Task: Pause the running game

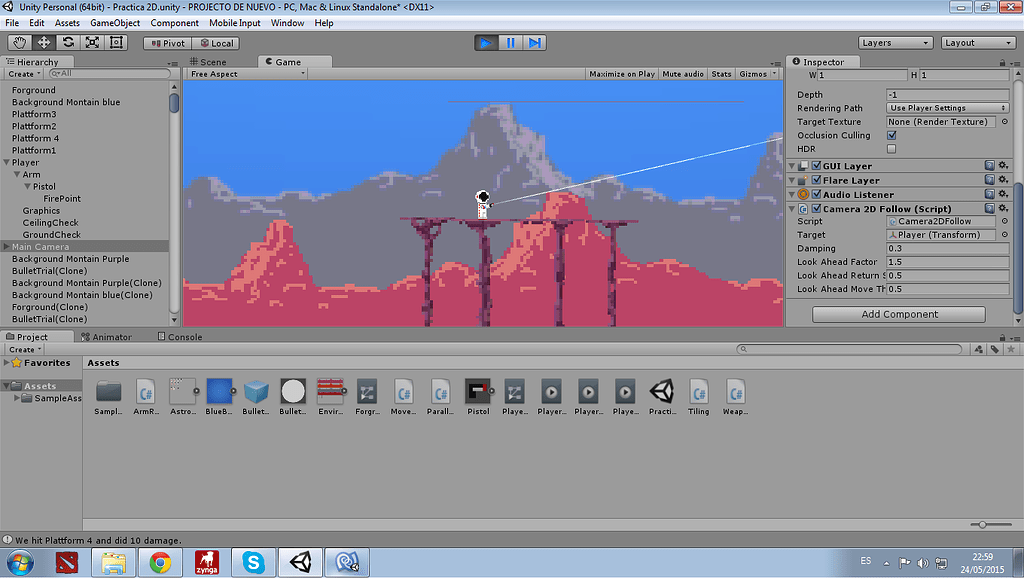Action: tap(511, 42)
